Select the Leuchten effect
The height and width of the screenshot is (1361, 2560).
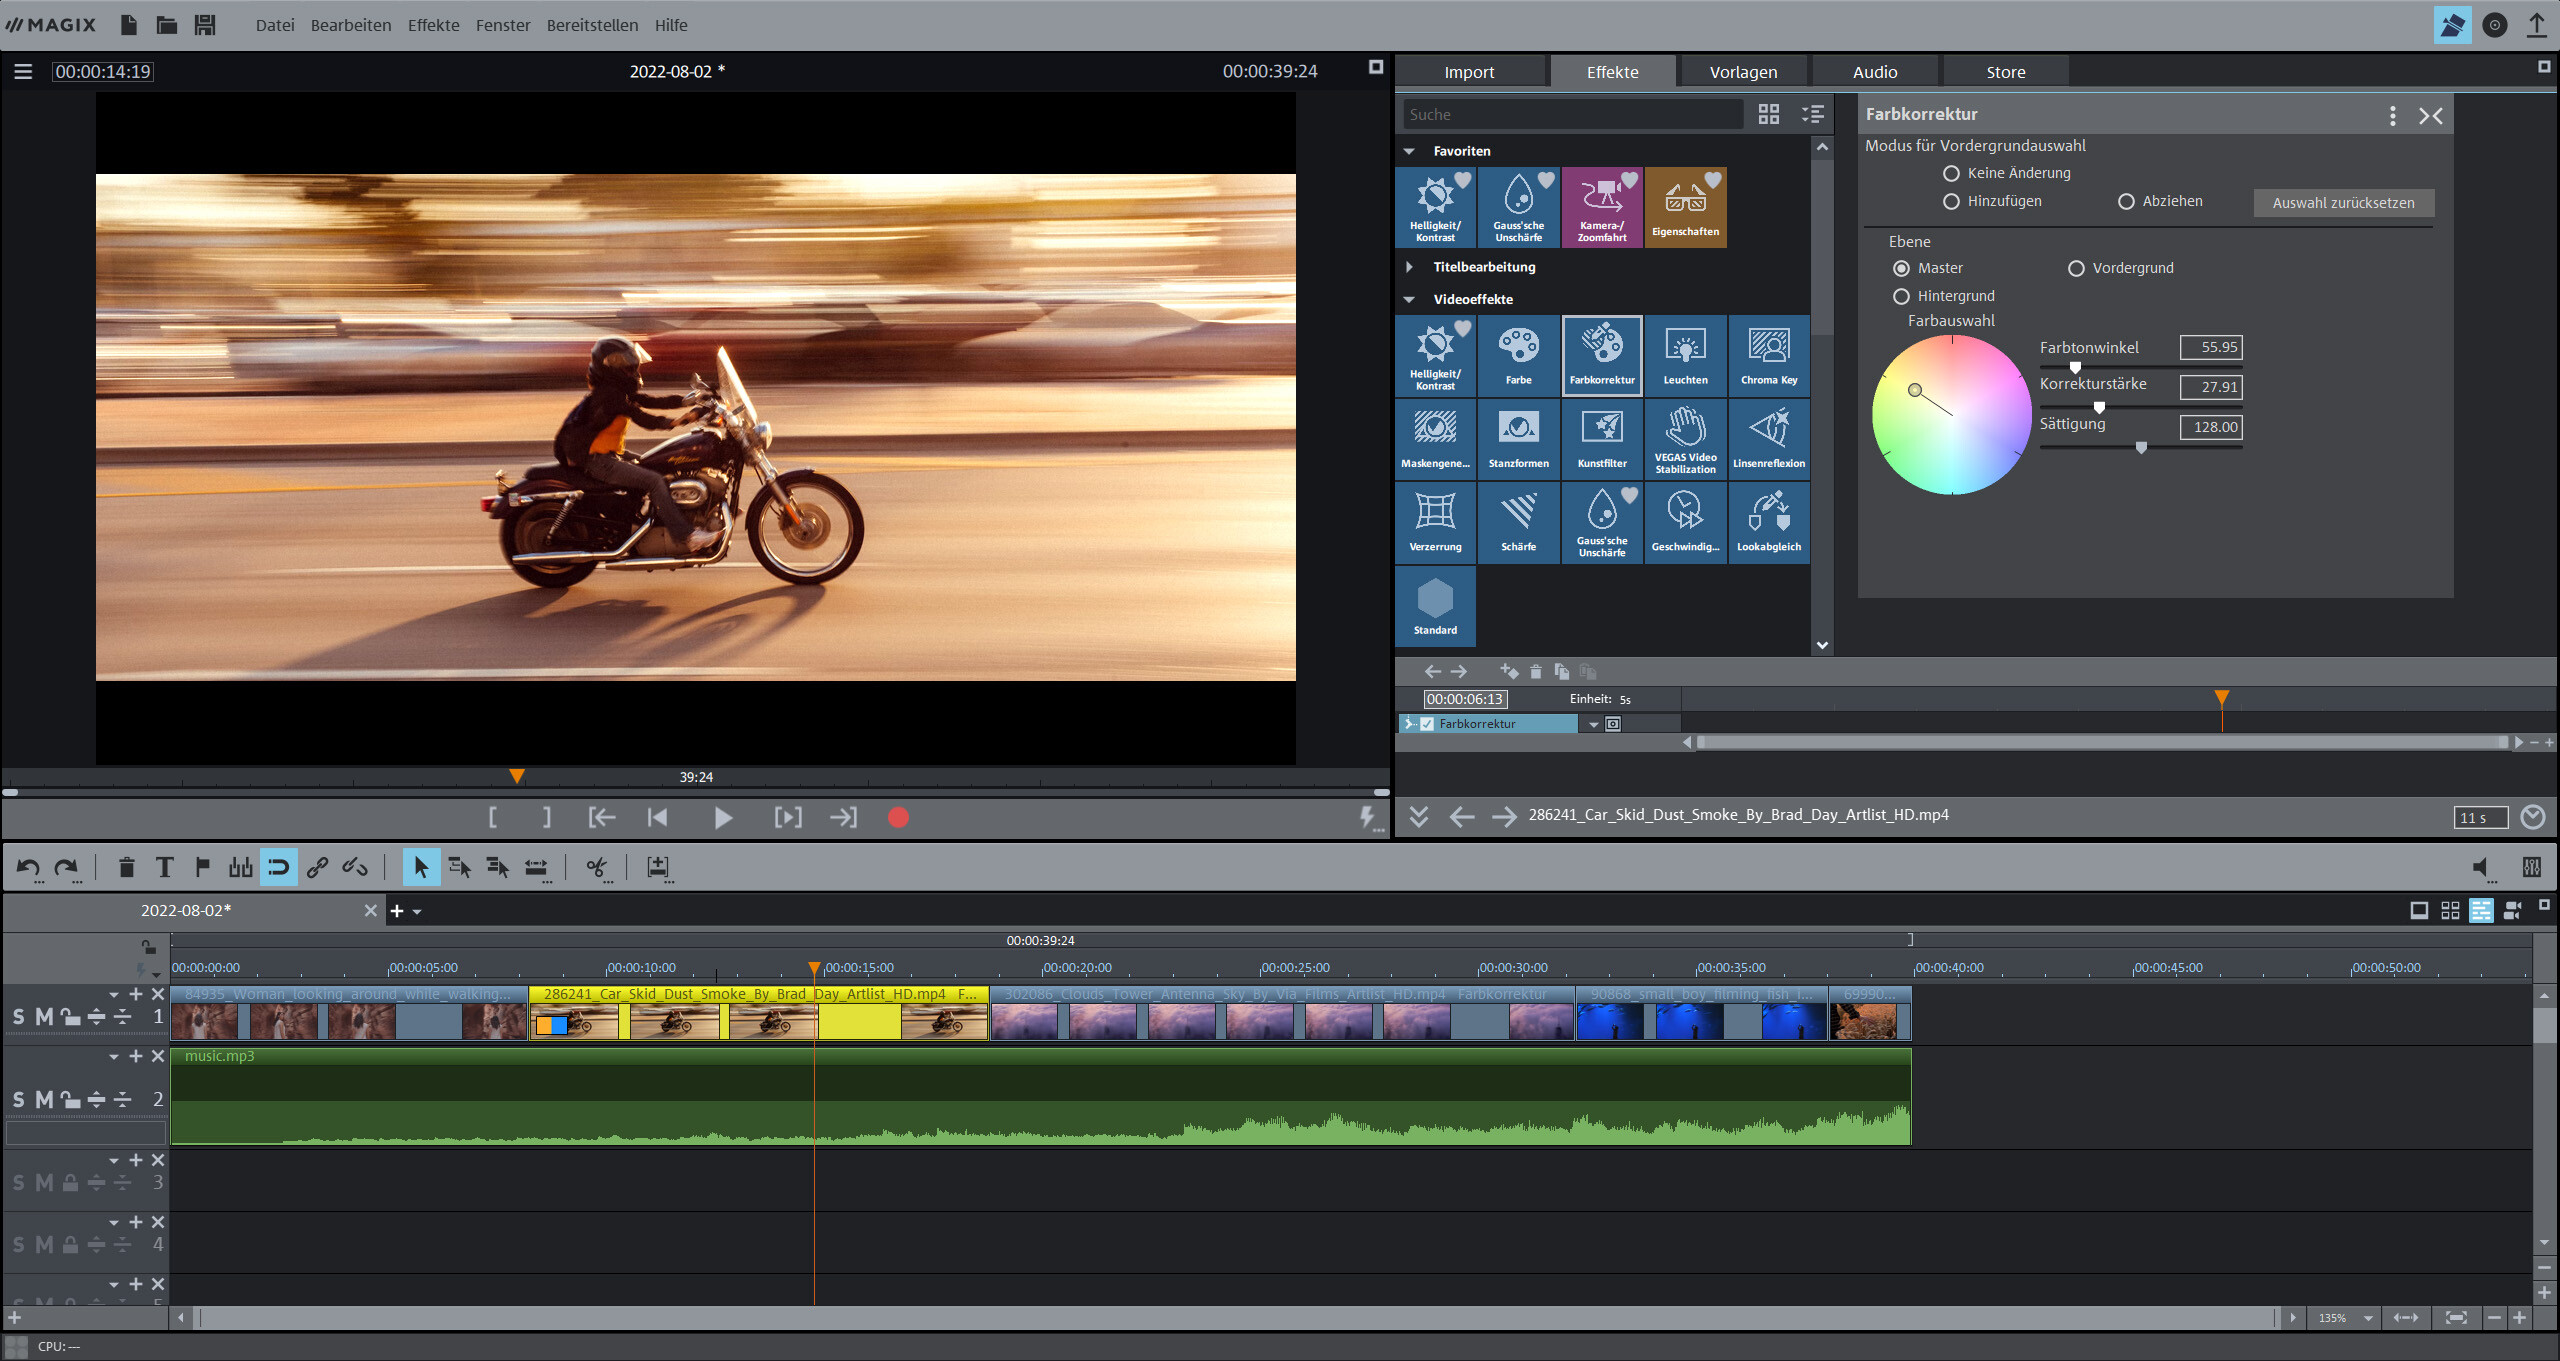click(1685, 355)
